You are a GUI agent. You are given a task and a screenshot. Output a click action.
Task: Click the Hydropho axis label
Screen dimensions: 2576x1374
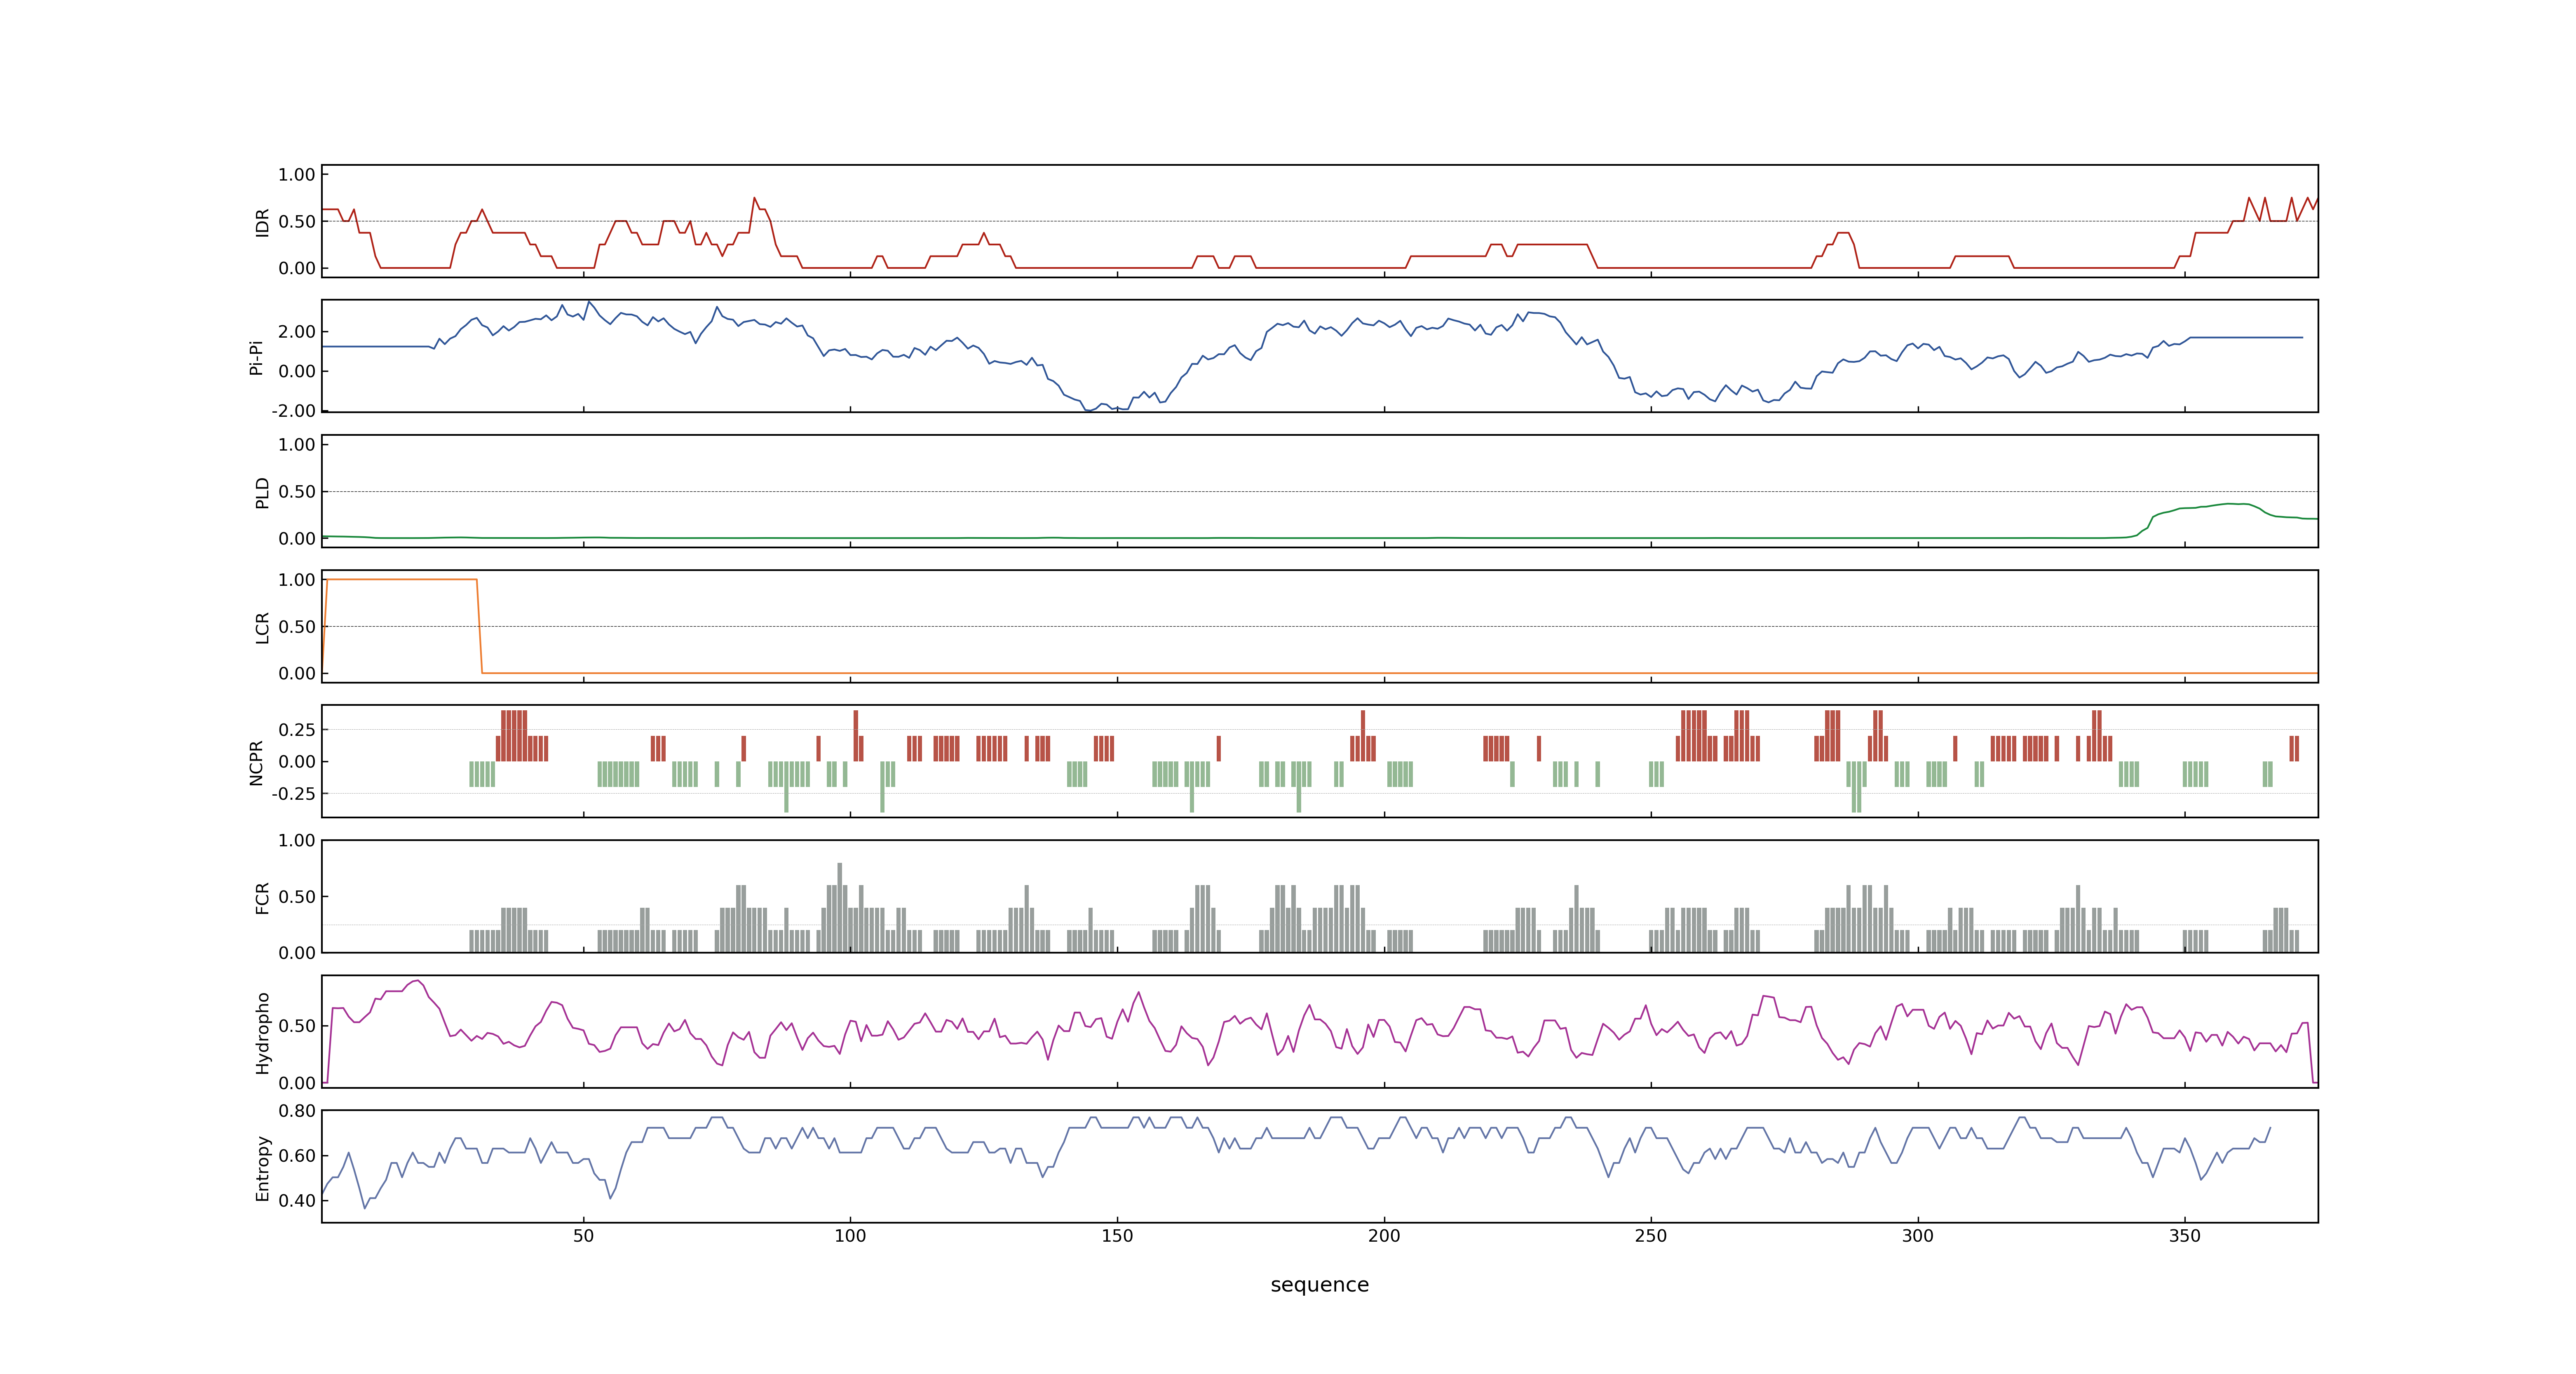(x=262, y=1033)
